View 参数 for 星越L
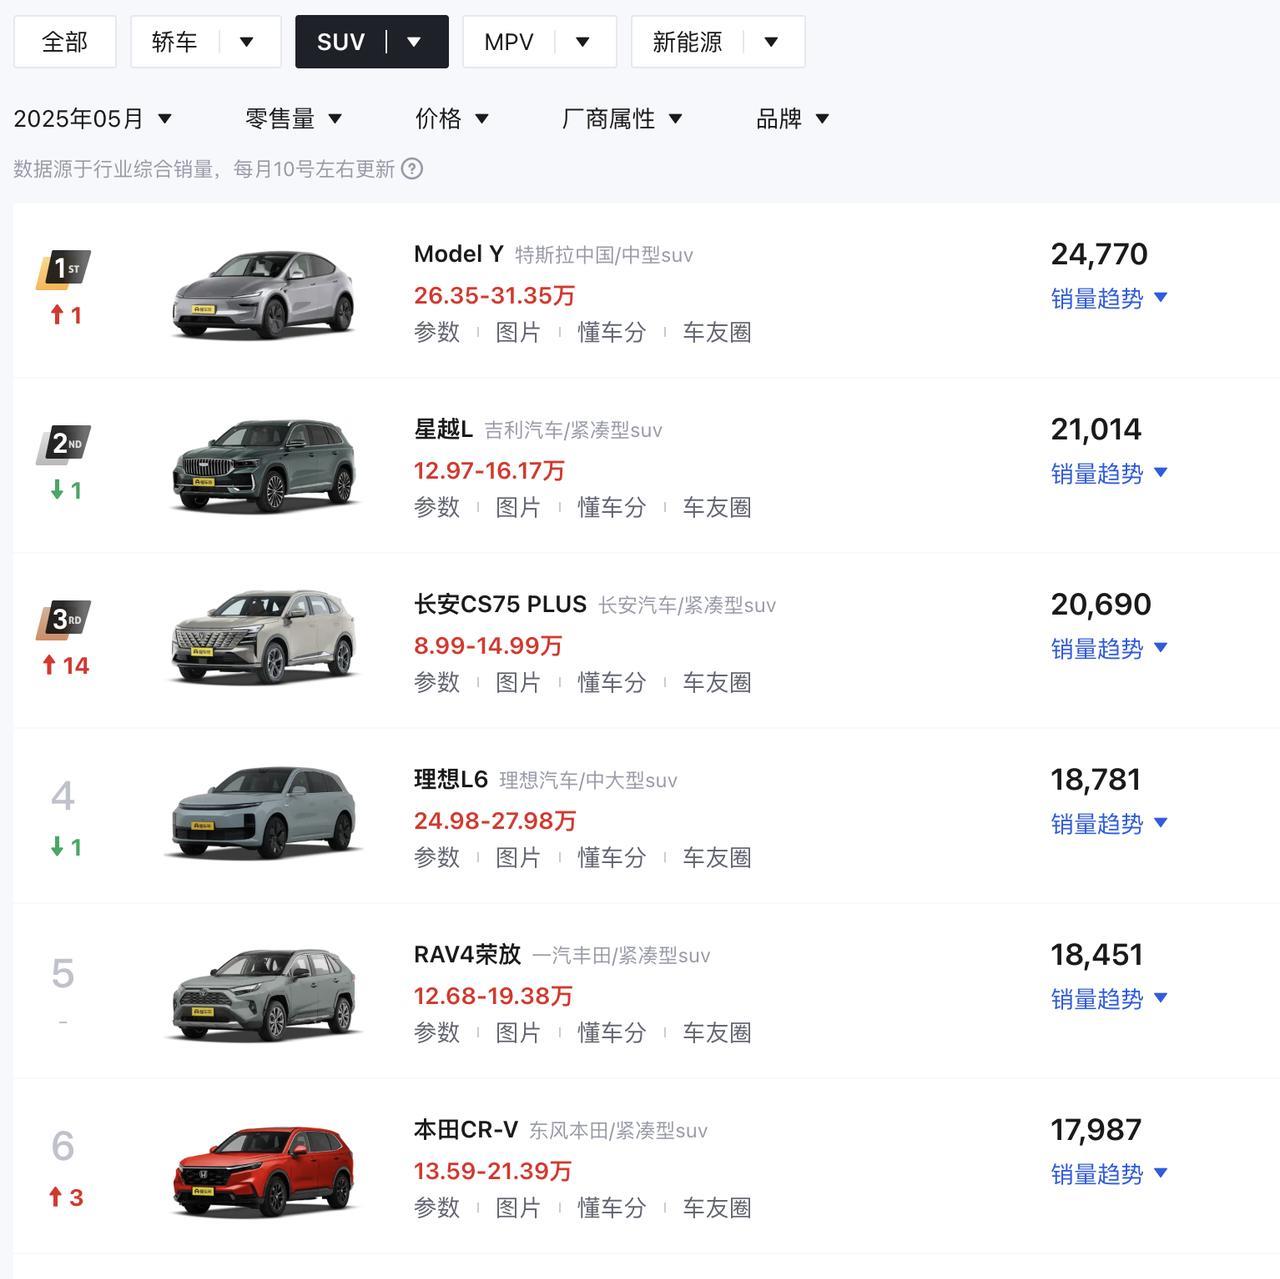Screen dimensions: 1280x1279 (437, 507)
